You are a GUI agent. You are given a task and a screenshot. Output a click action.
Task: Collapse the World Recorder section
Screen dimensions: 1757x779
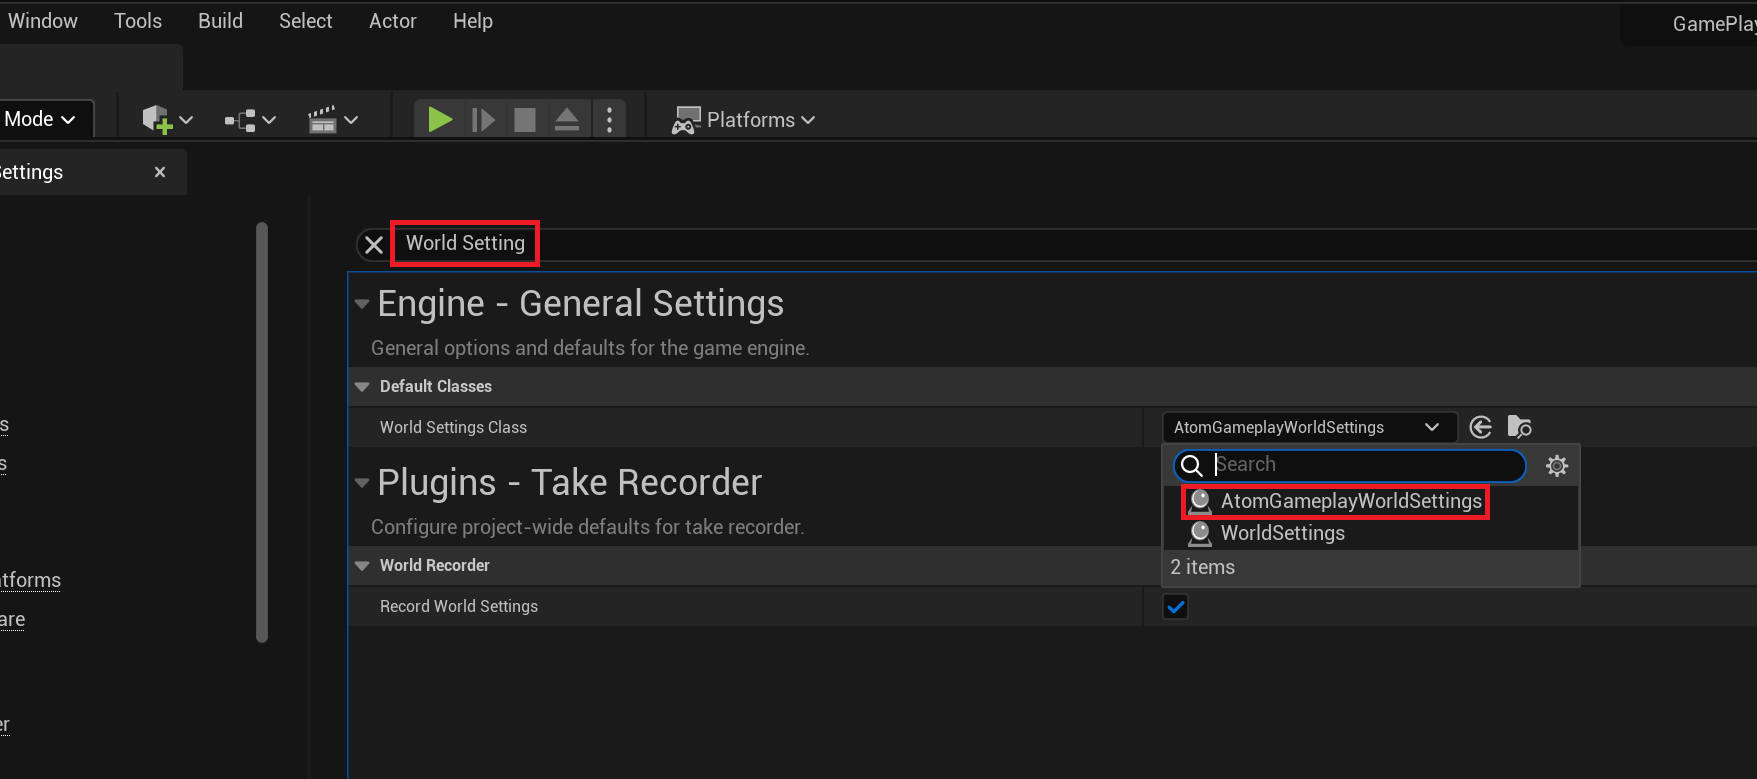coord(363,566)
